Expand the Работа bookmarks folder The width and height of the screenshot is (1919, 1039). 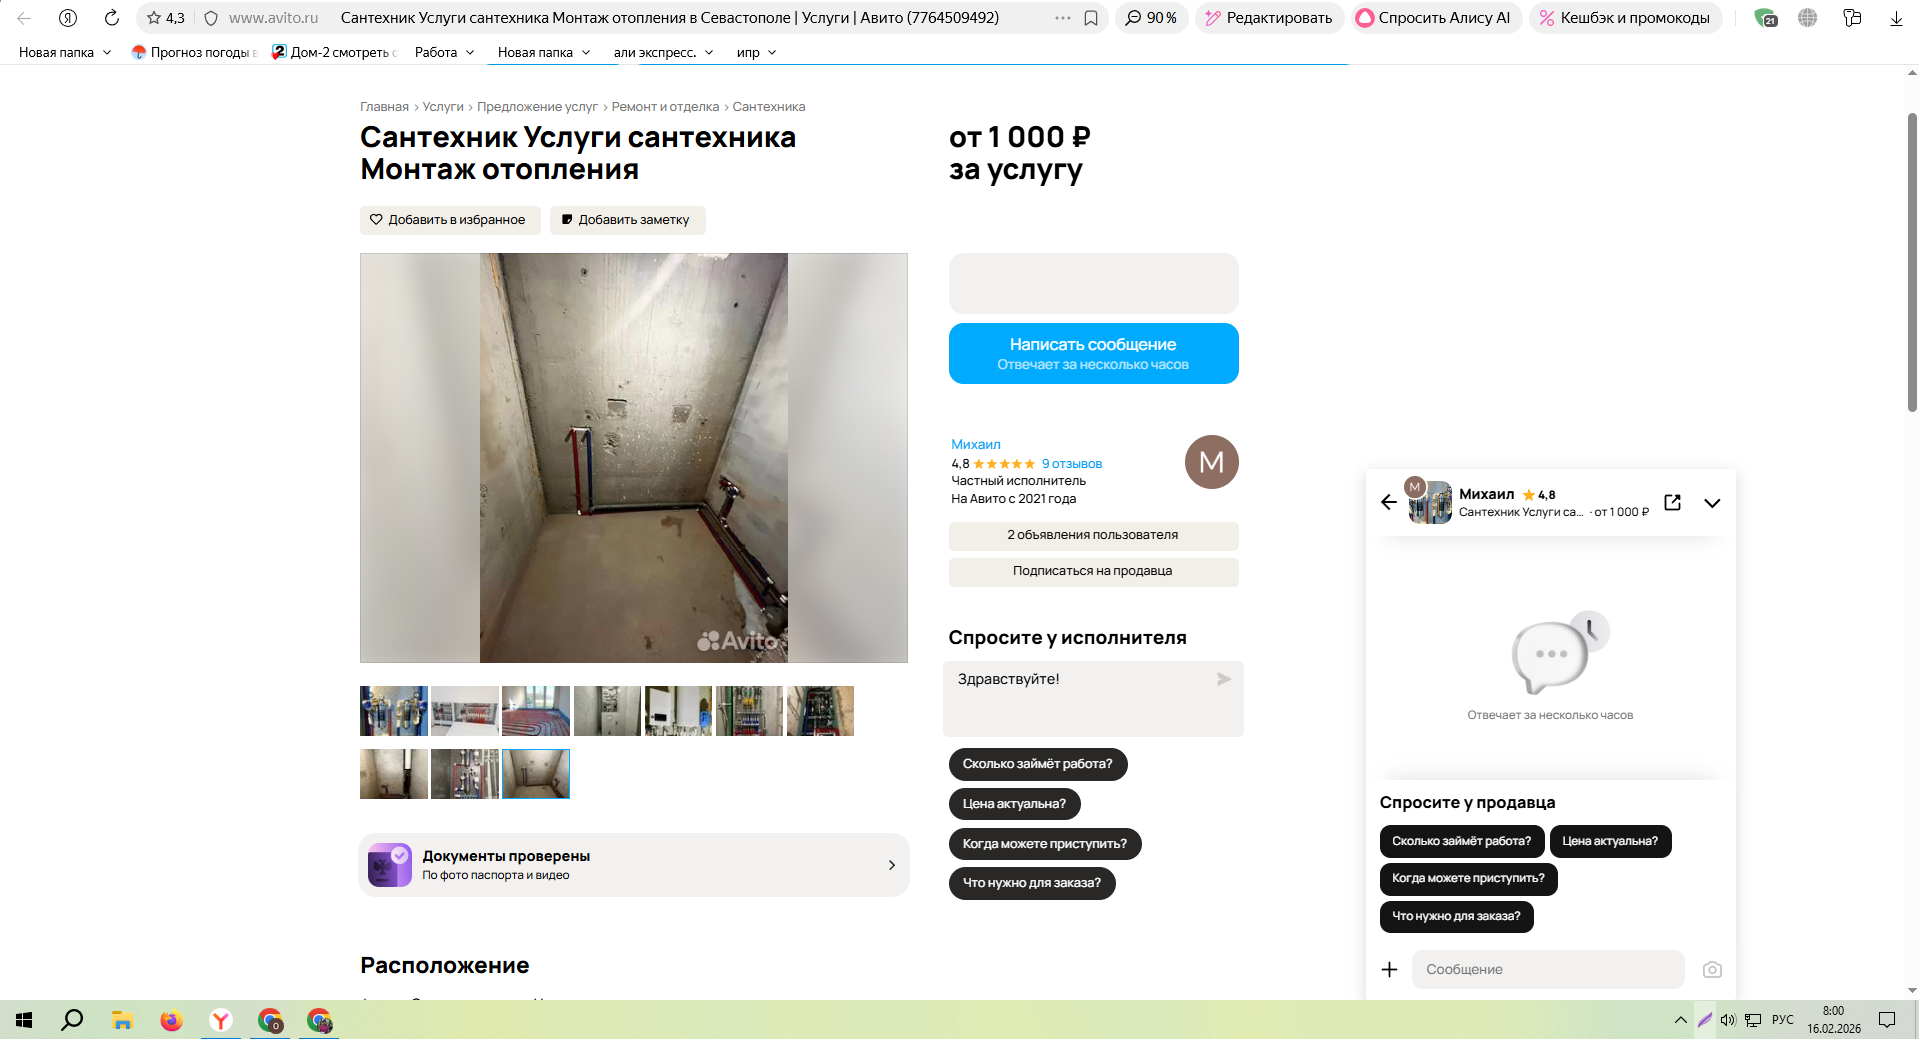coord(444,52)
